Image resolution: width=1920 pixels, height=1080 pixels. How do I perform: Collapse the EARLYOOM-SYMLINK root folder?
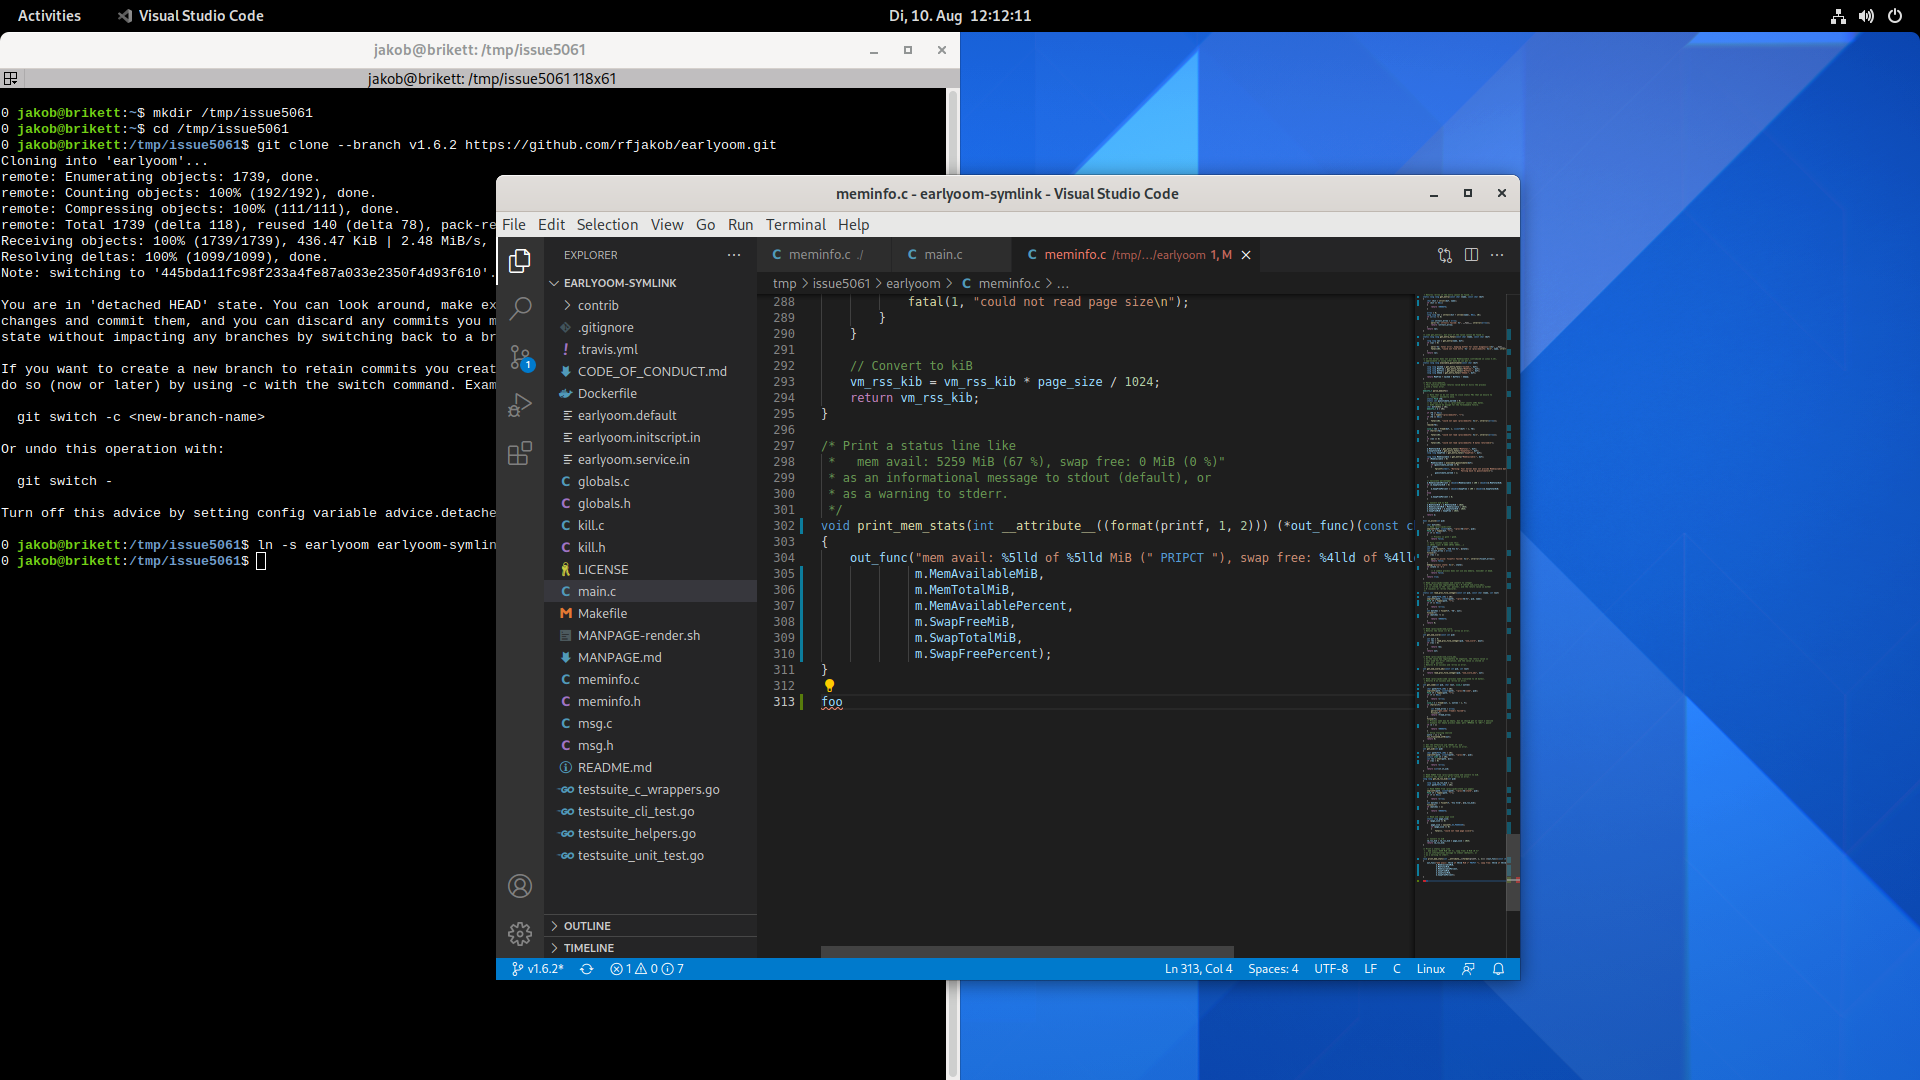pyautogui.click(x=619, y=283)
